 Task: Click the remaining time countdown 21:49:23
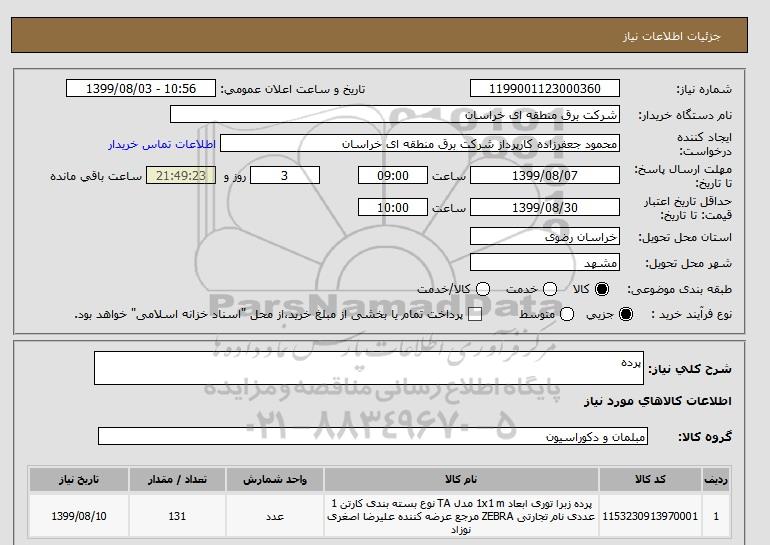181,175
